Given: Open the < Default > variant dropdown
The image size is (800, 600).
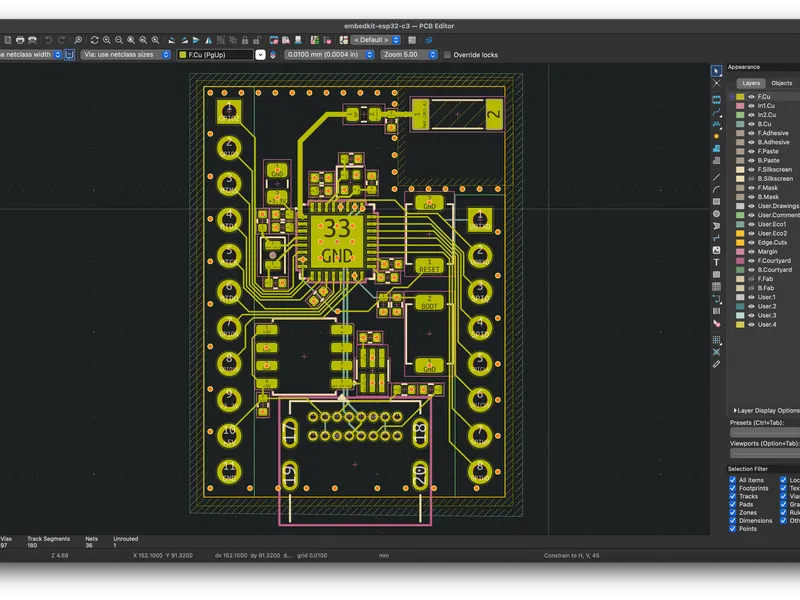Looking at the screenshot, I should pos(376,40).
